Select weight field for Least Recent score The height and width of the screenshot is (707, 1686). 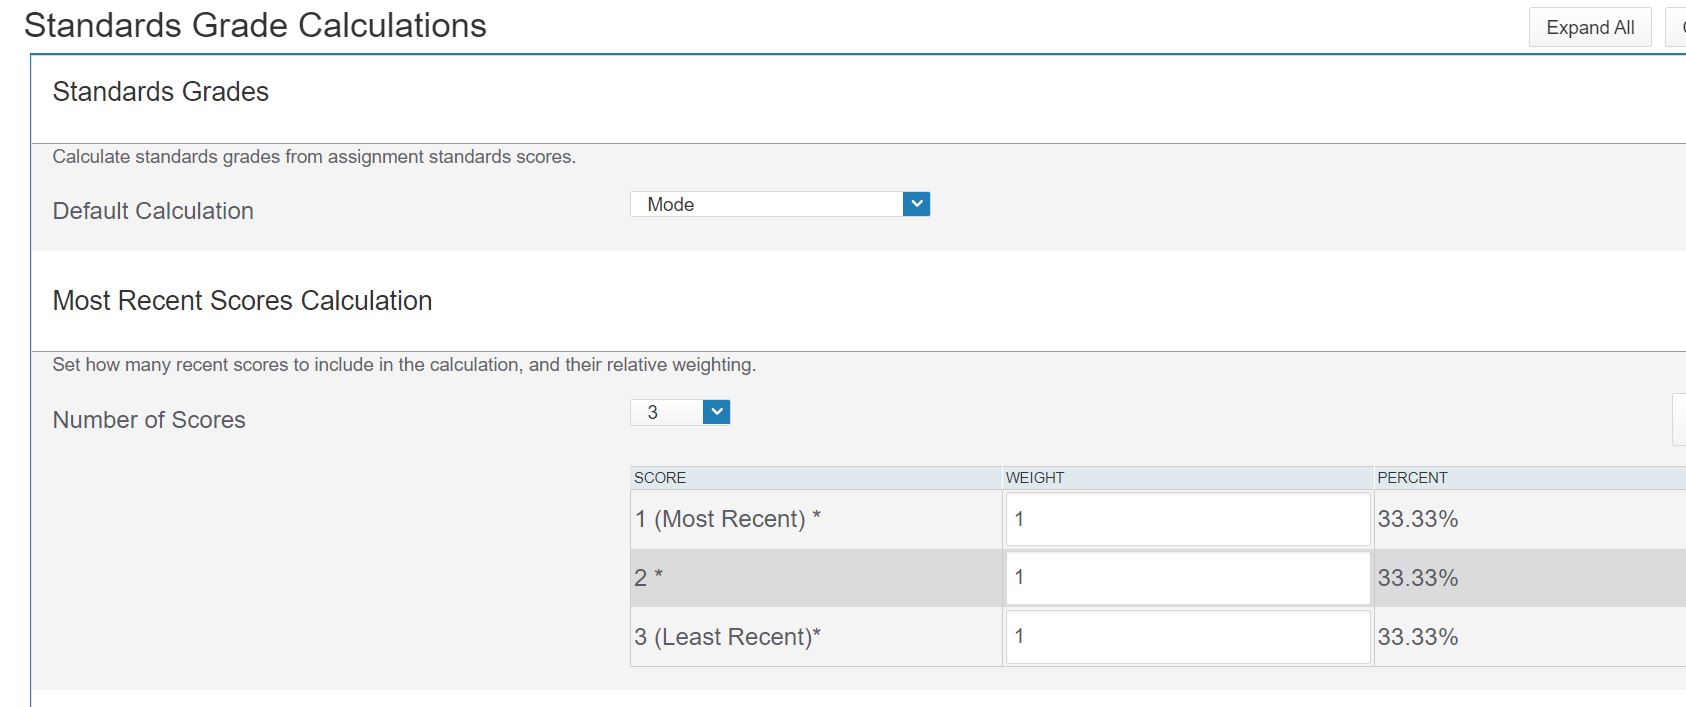point(1187,637)
